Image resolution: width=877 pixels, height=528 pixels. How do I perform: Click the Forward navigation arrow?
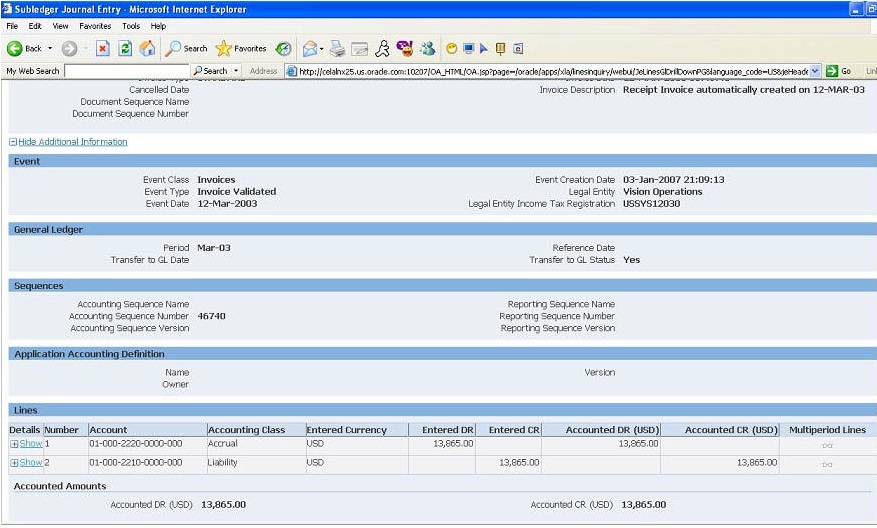(69, 49)
